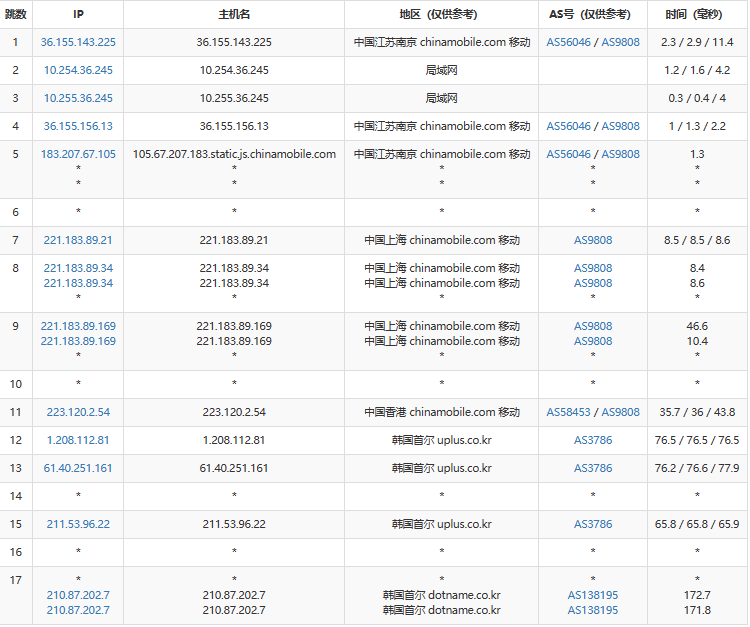The height and width of the screenshot is (627, 750).
Task: Select the 46.6 time value in hop 9
Action: [x=697, y=326]
